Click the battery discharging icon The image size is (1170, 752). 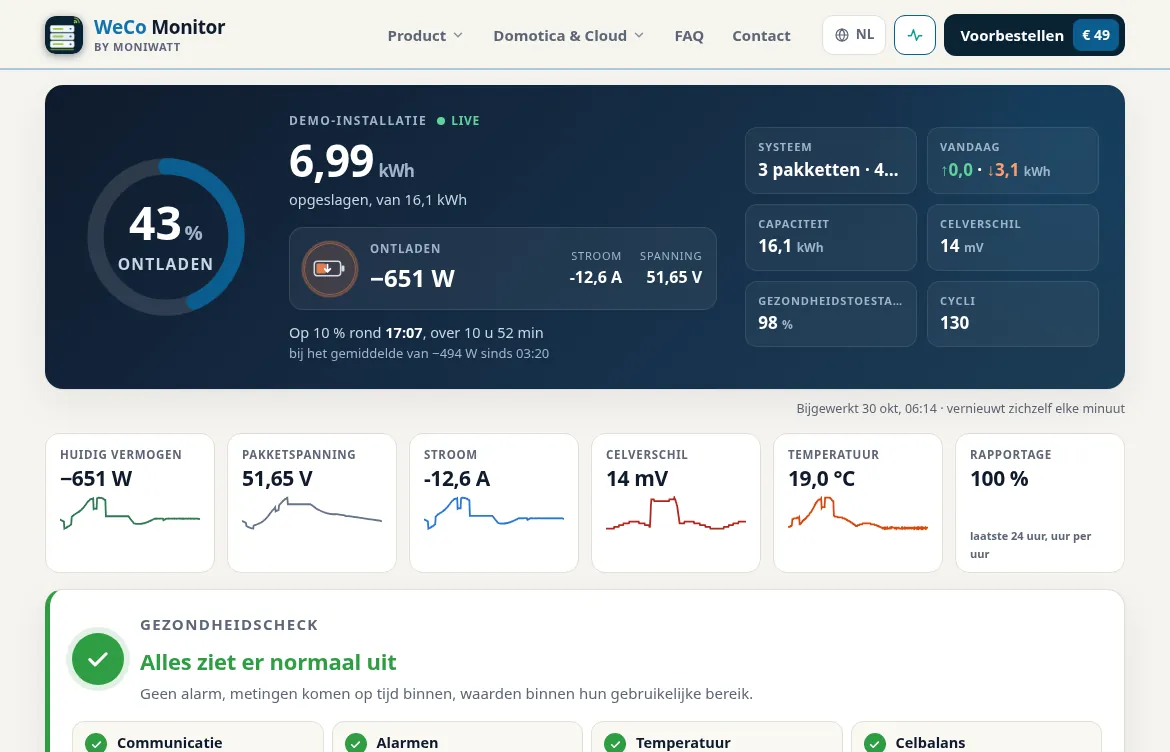pyautogui.click(x=329, y=269)
